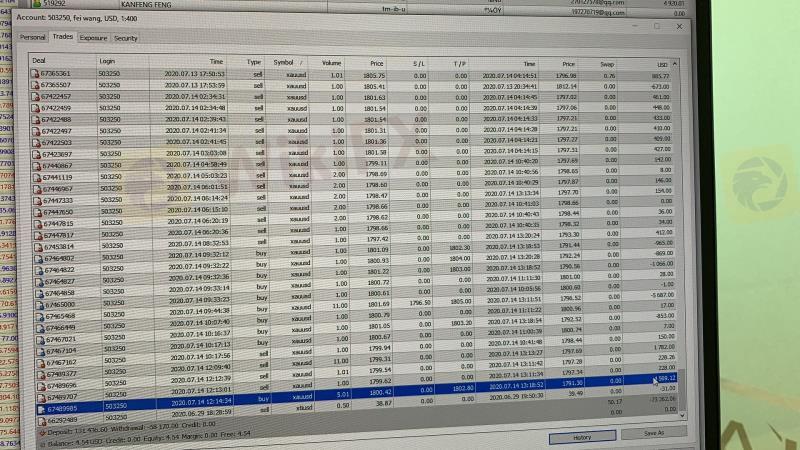Click the Save As button

click(x=654, y=433)
